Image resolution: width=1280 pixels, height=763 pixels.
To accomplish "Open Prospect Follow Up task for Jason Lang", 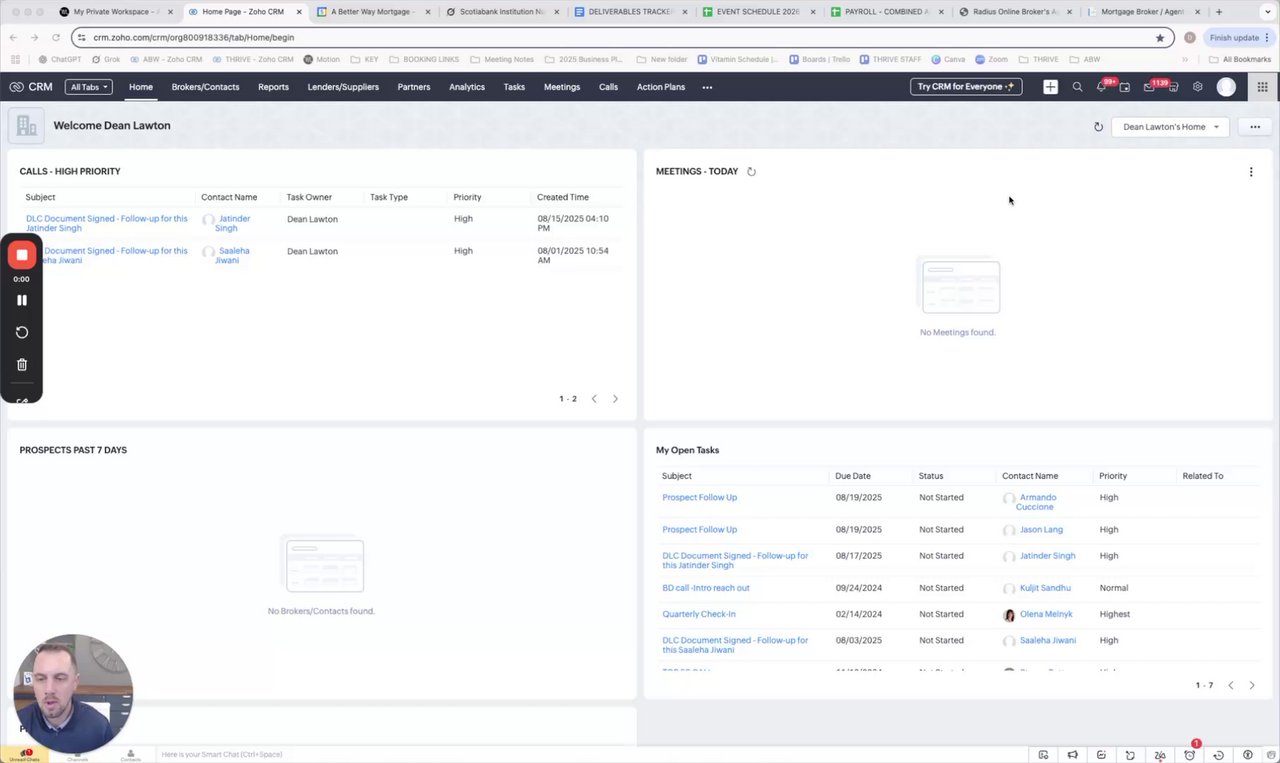I will (699, 530).
